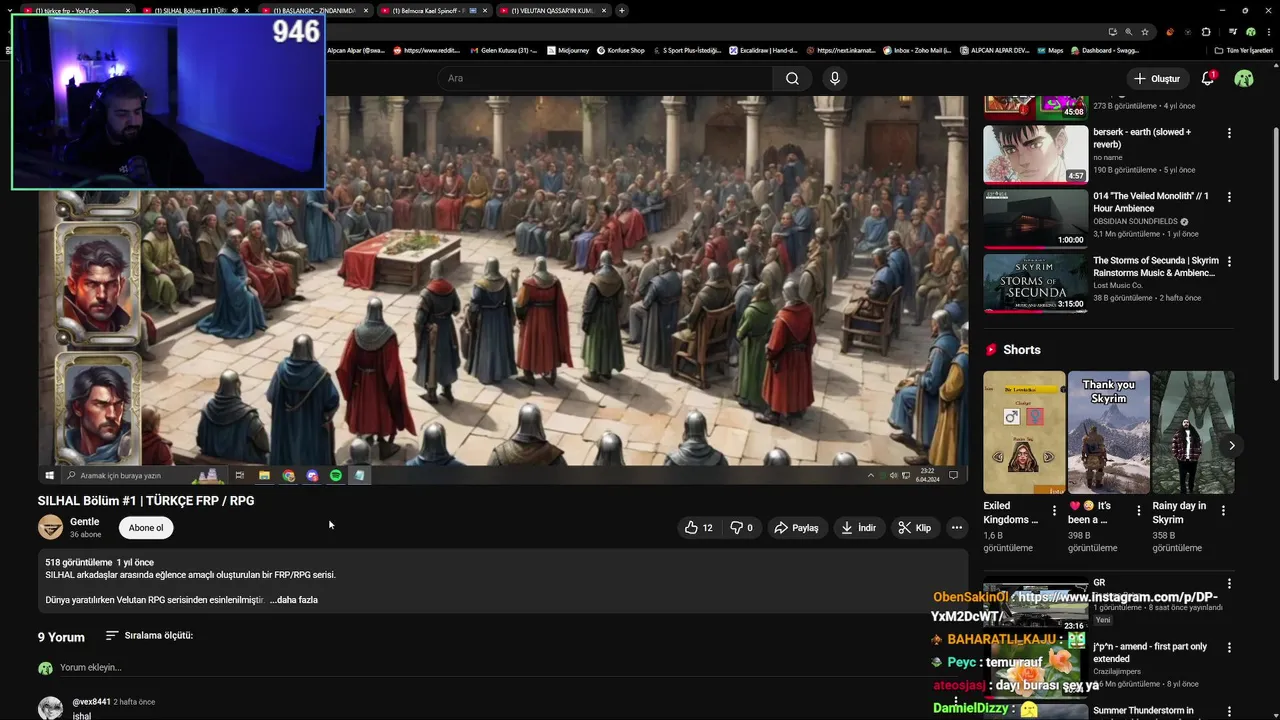Click the YouTube search magnifier button
Image resolution: width=1280 pixels, height=720 pixels.
792,78
